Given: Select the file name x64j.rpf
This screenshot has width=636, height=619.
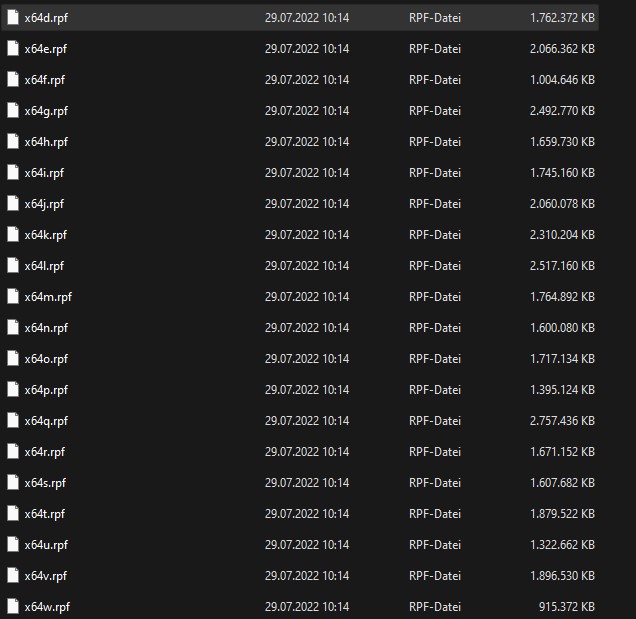Looking at the screenshot, I should [x=44, y=204].
